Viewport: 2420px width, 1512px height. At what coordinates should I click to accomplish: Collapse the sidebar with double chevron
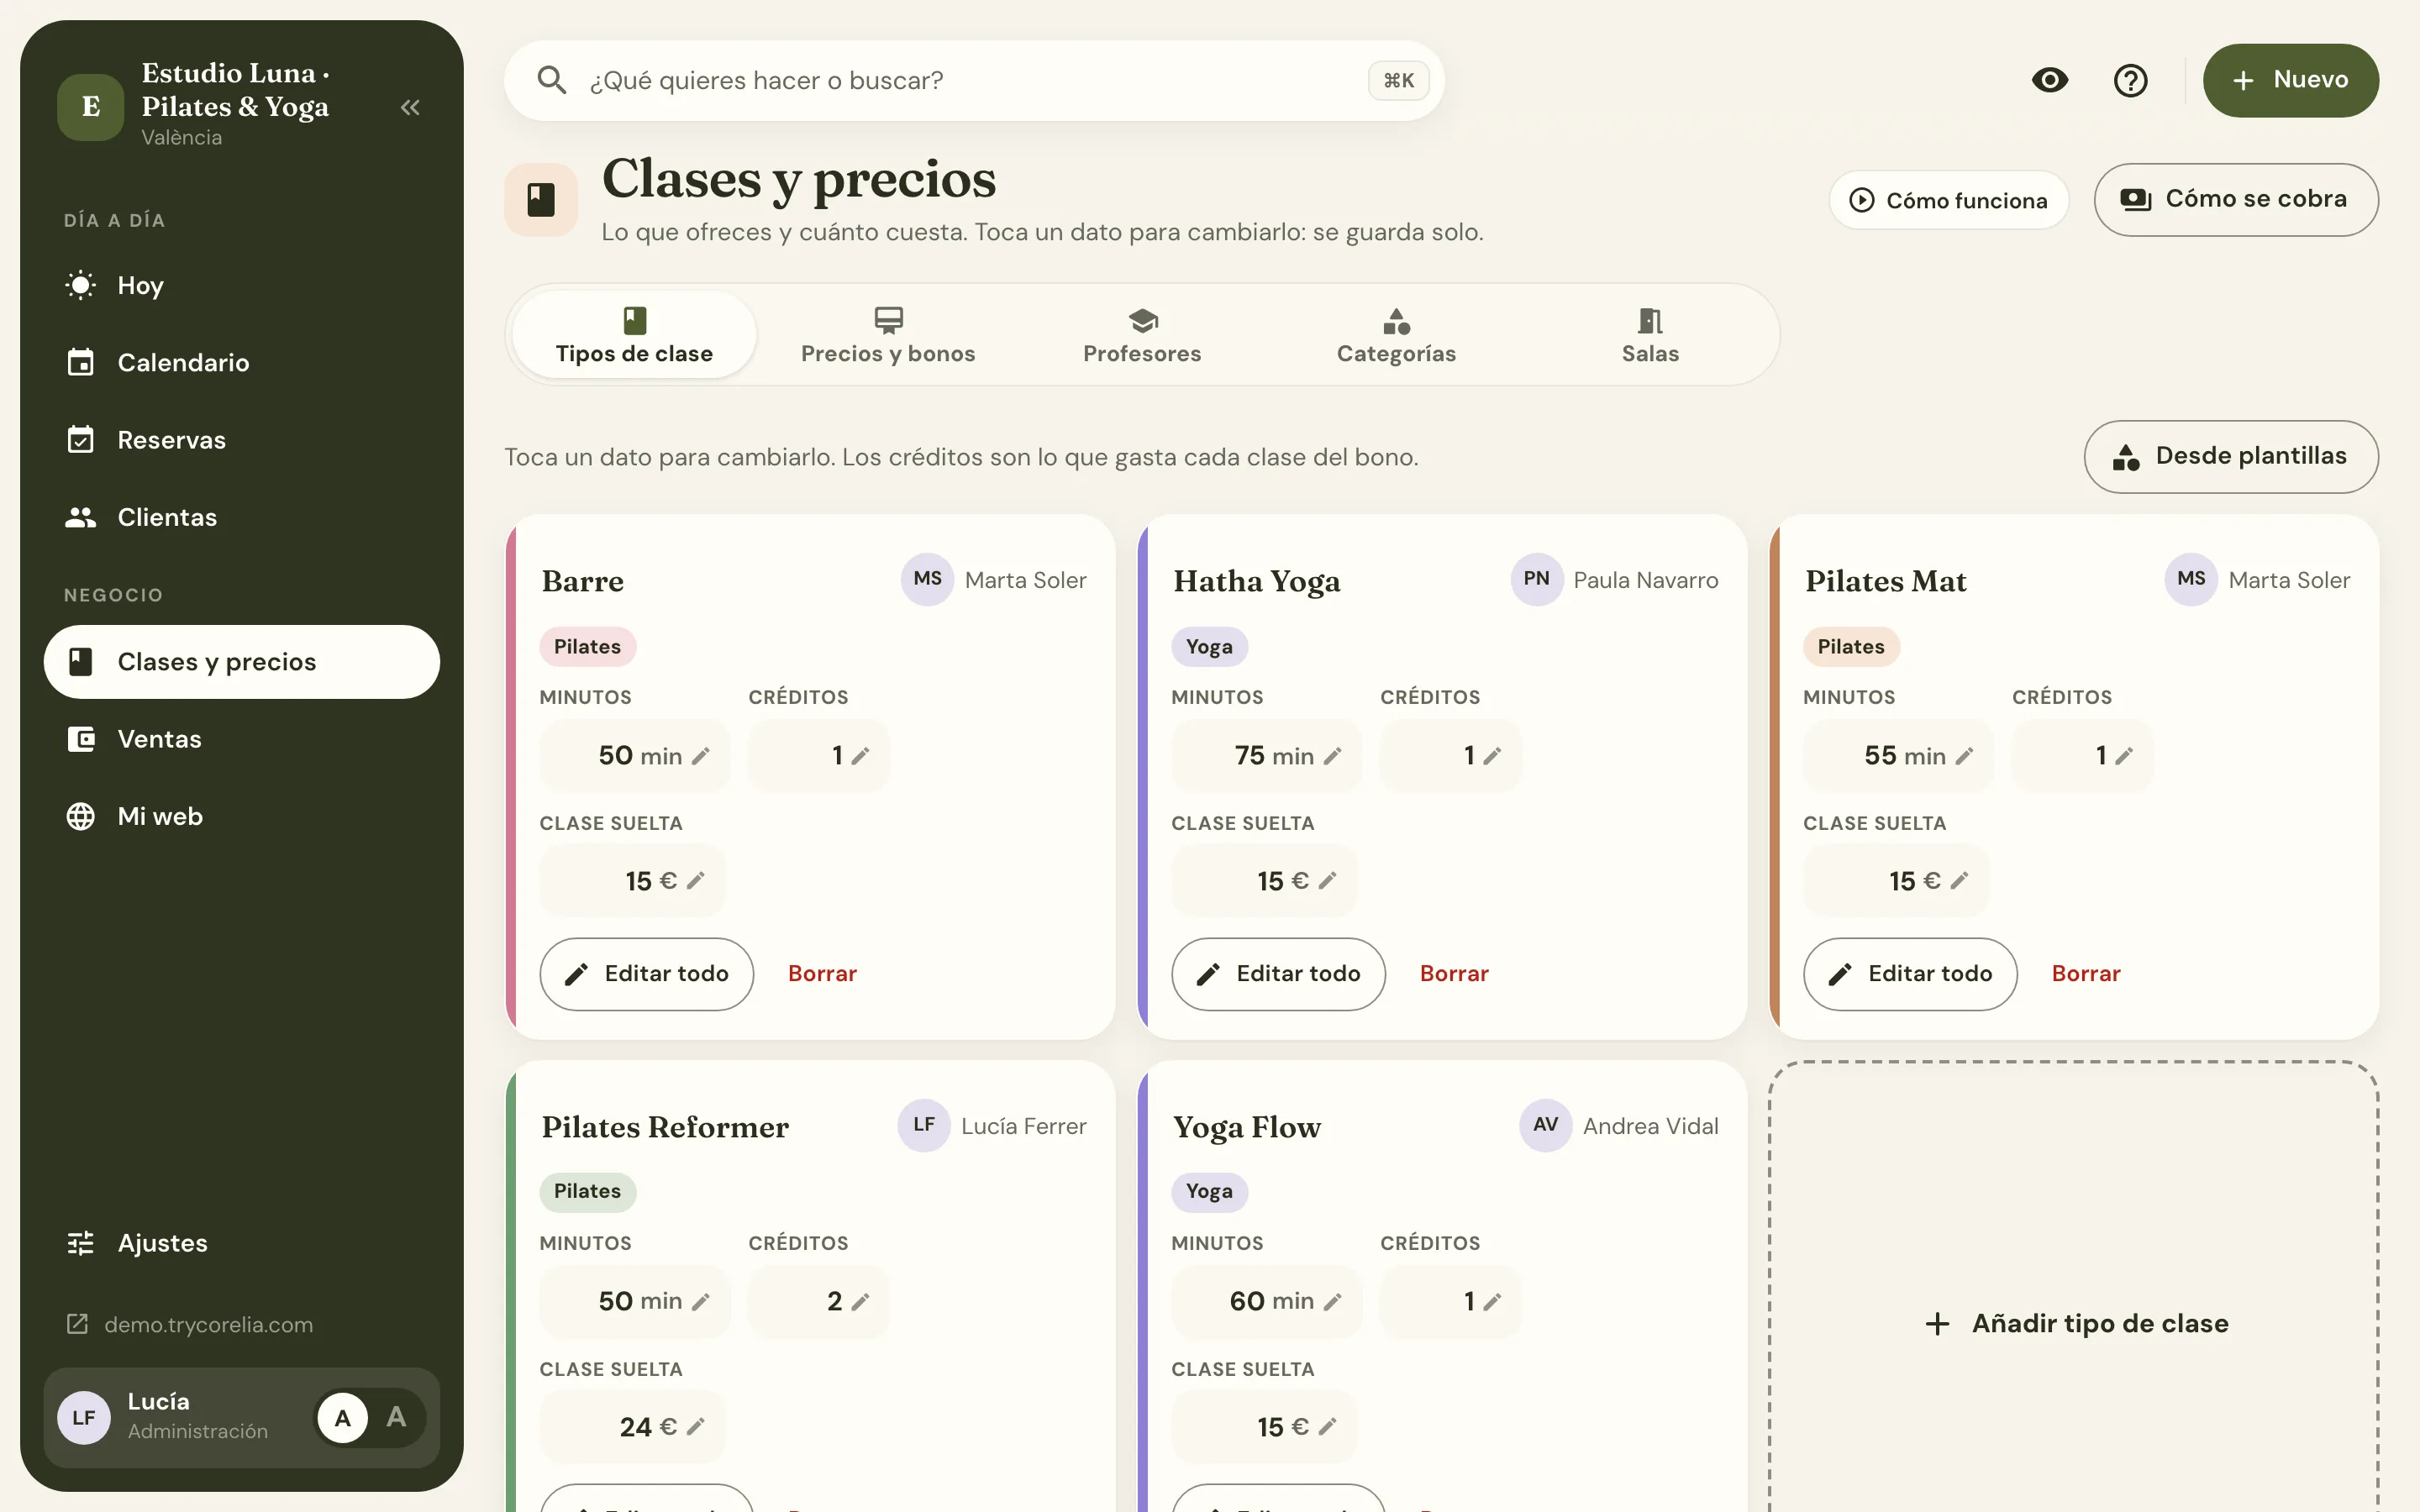(x=410, y=107)
